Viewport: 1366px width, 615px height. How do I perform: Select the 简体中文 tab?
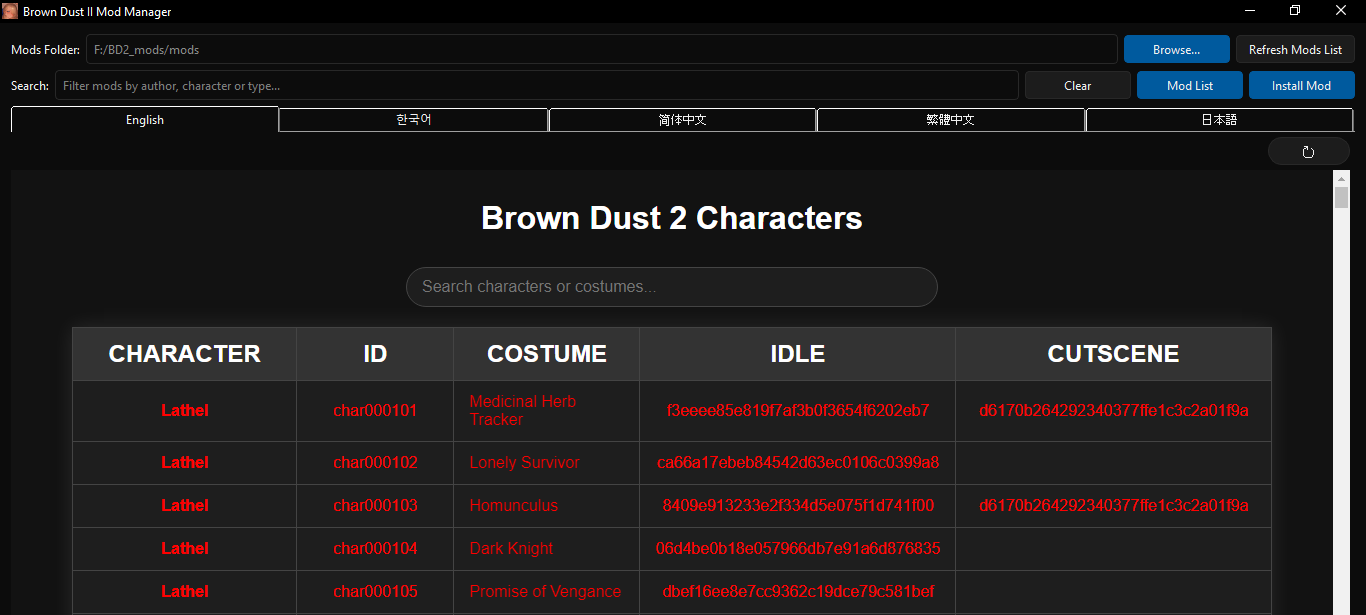pos(683,119)
